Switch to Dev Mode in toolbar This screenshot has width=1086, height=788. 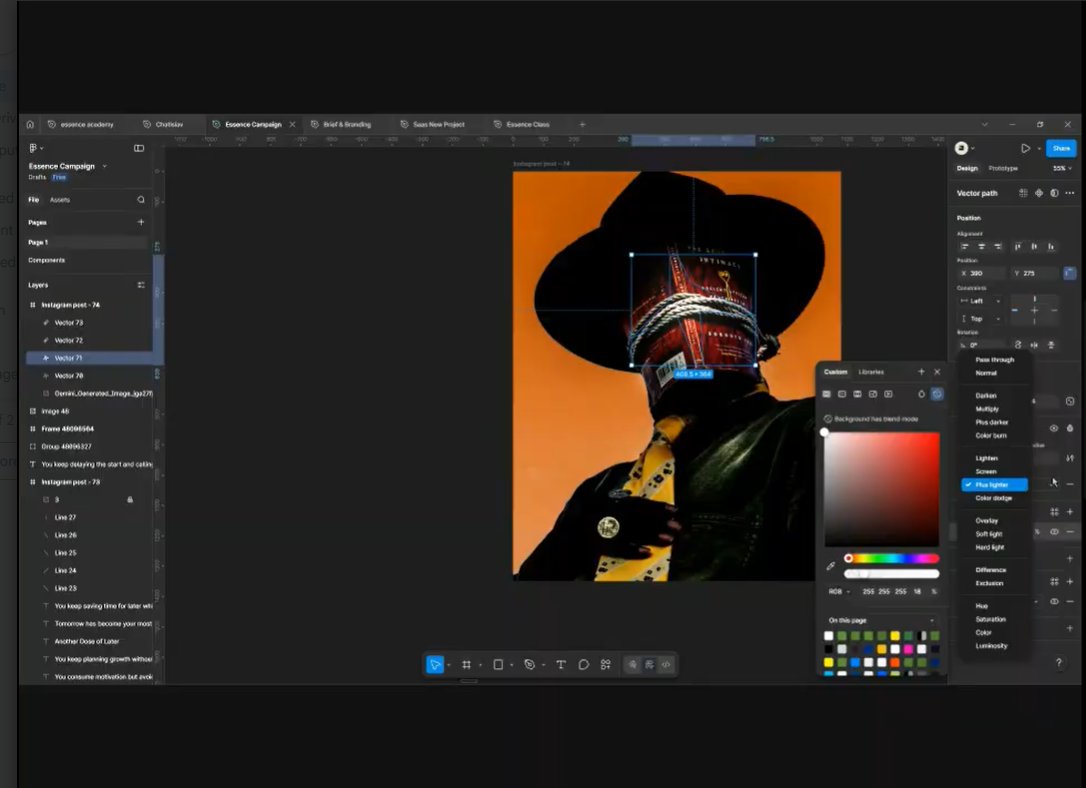pyautogui.click(x=666, y=665)
